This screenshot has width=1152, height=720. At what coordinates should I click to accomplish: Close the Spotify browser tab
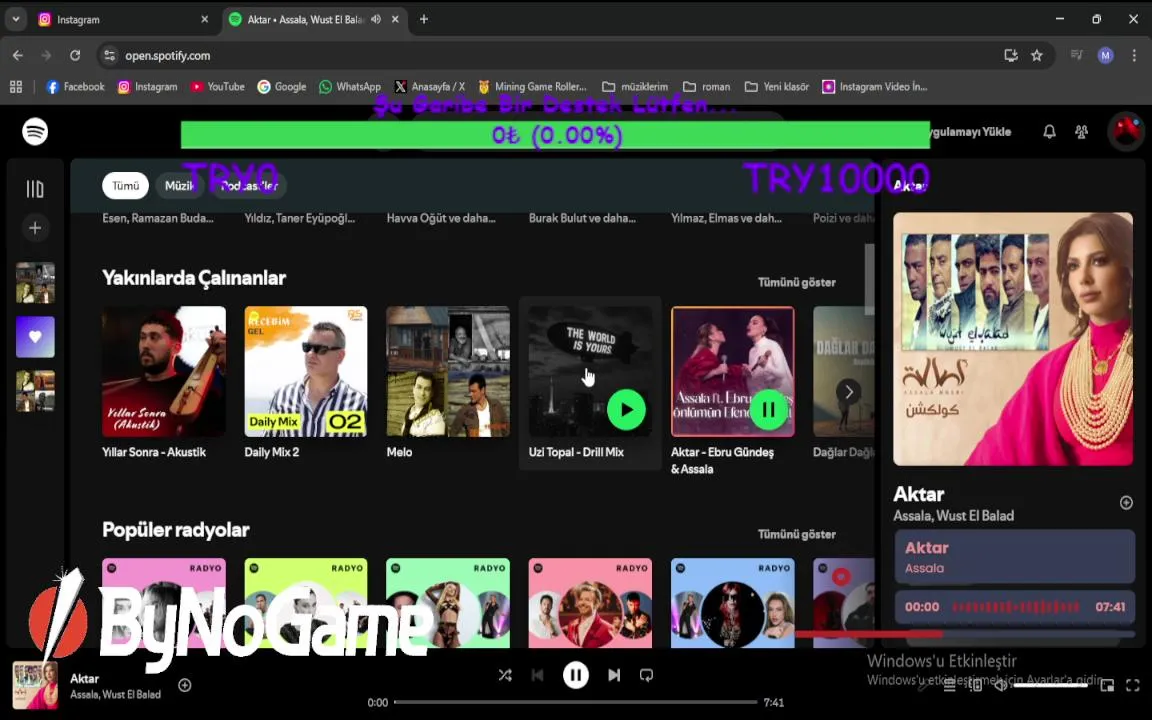pyautogui.click(x=395, y=19)
